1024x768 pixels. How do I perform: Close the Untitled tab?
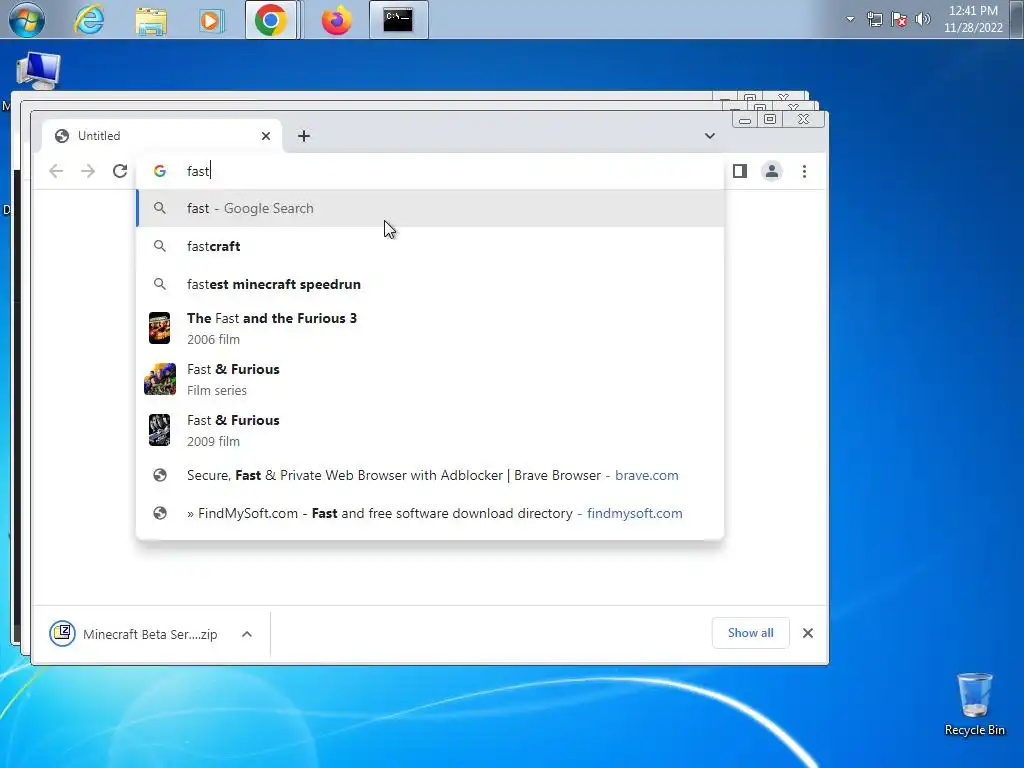pyautogui.click(x=266, y=136)
